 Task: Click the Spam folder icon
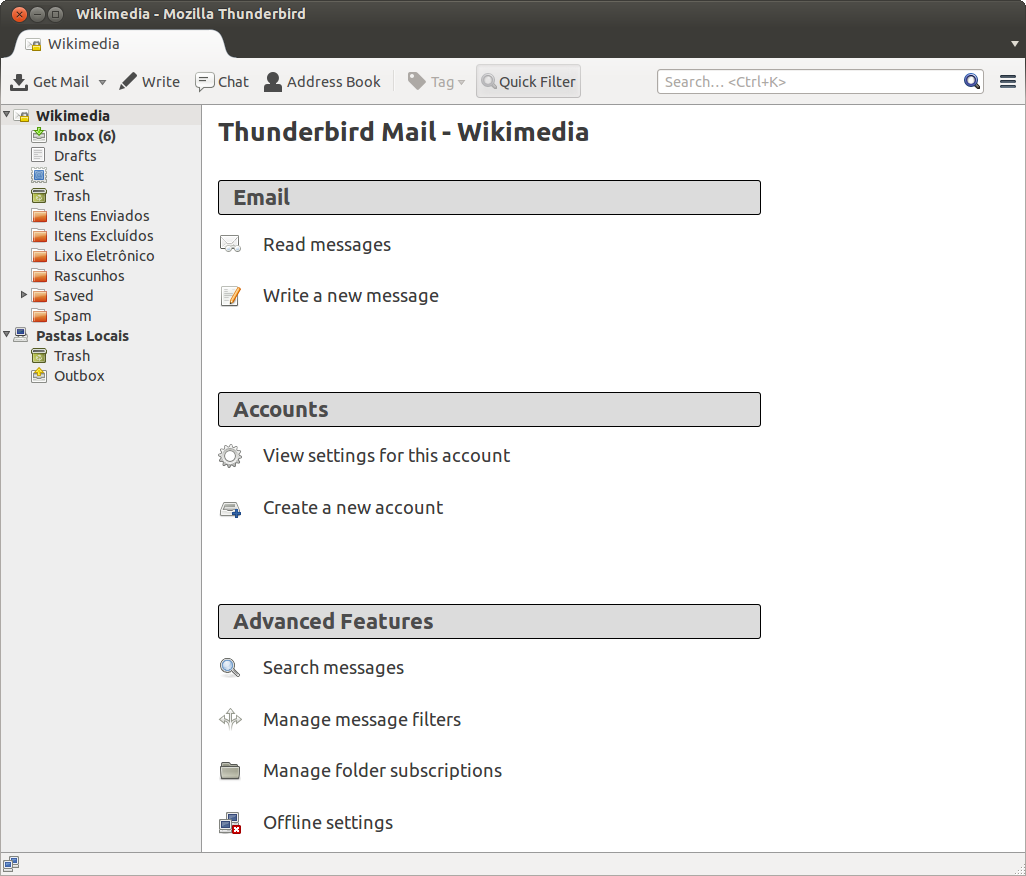39,316
